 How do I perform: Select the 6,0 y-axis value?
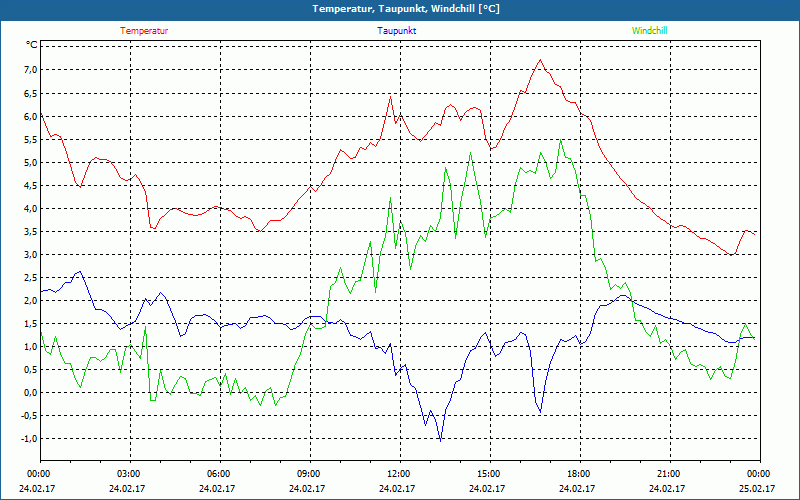click(x=32, y=116)
